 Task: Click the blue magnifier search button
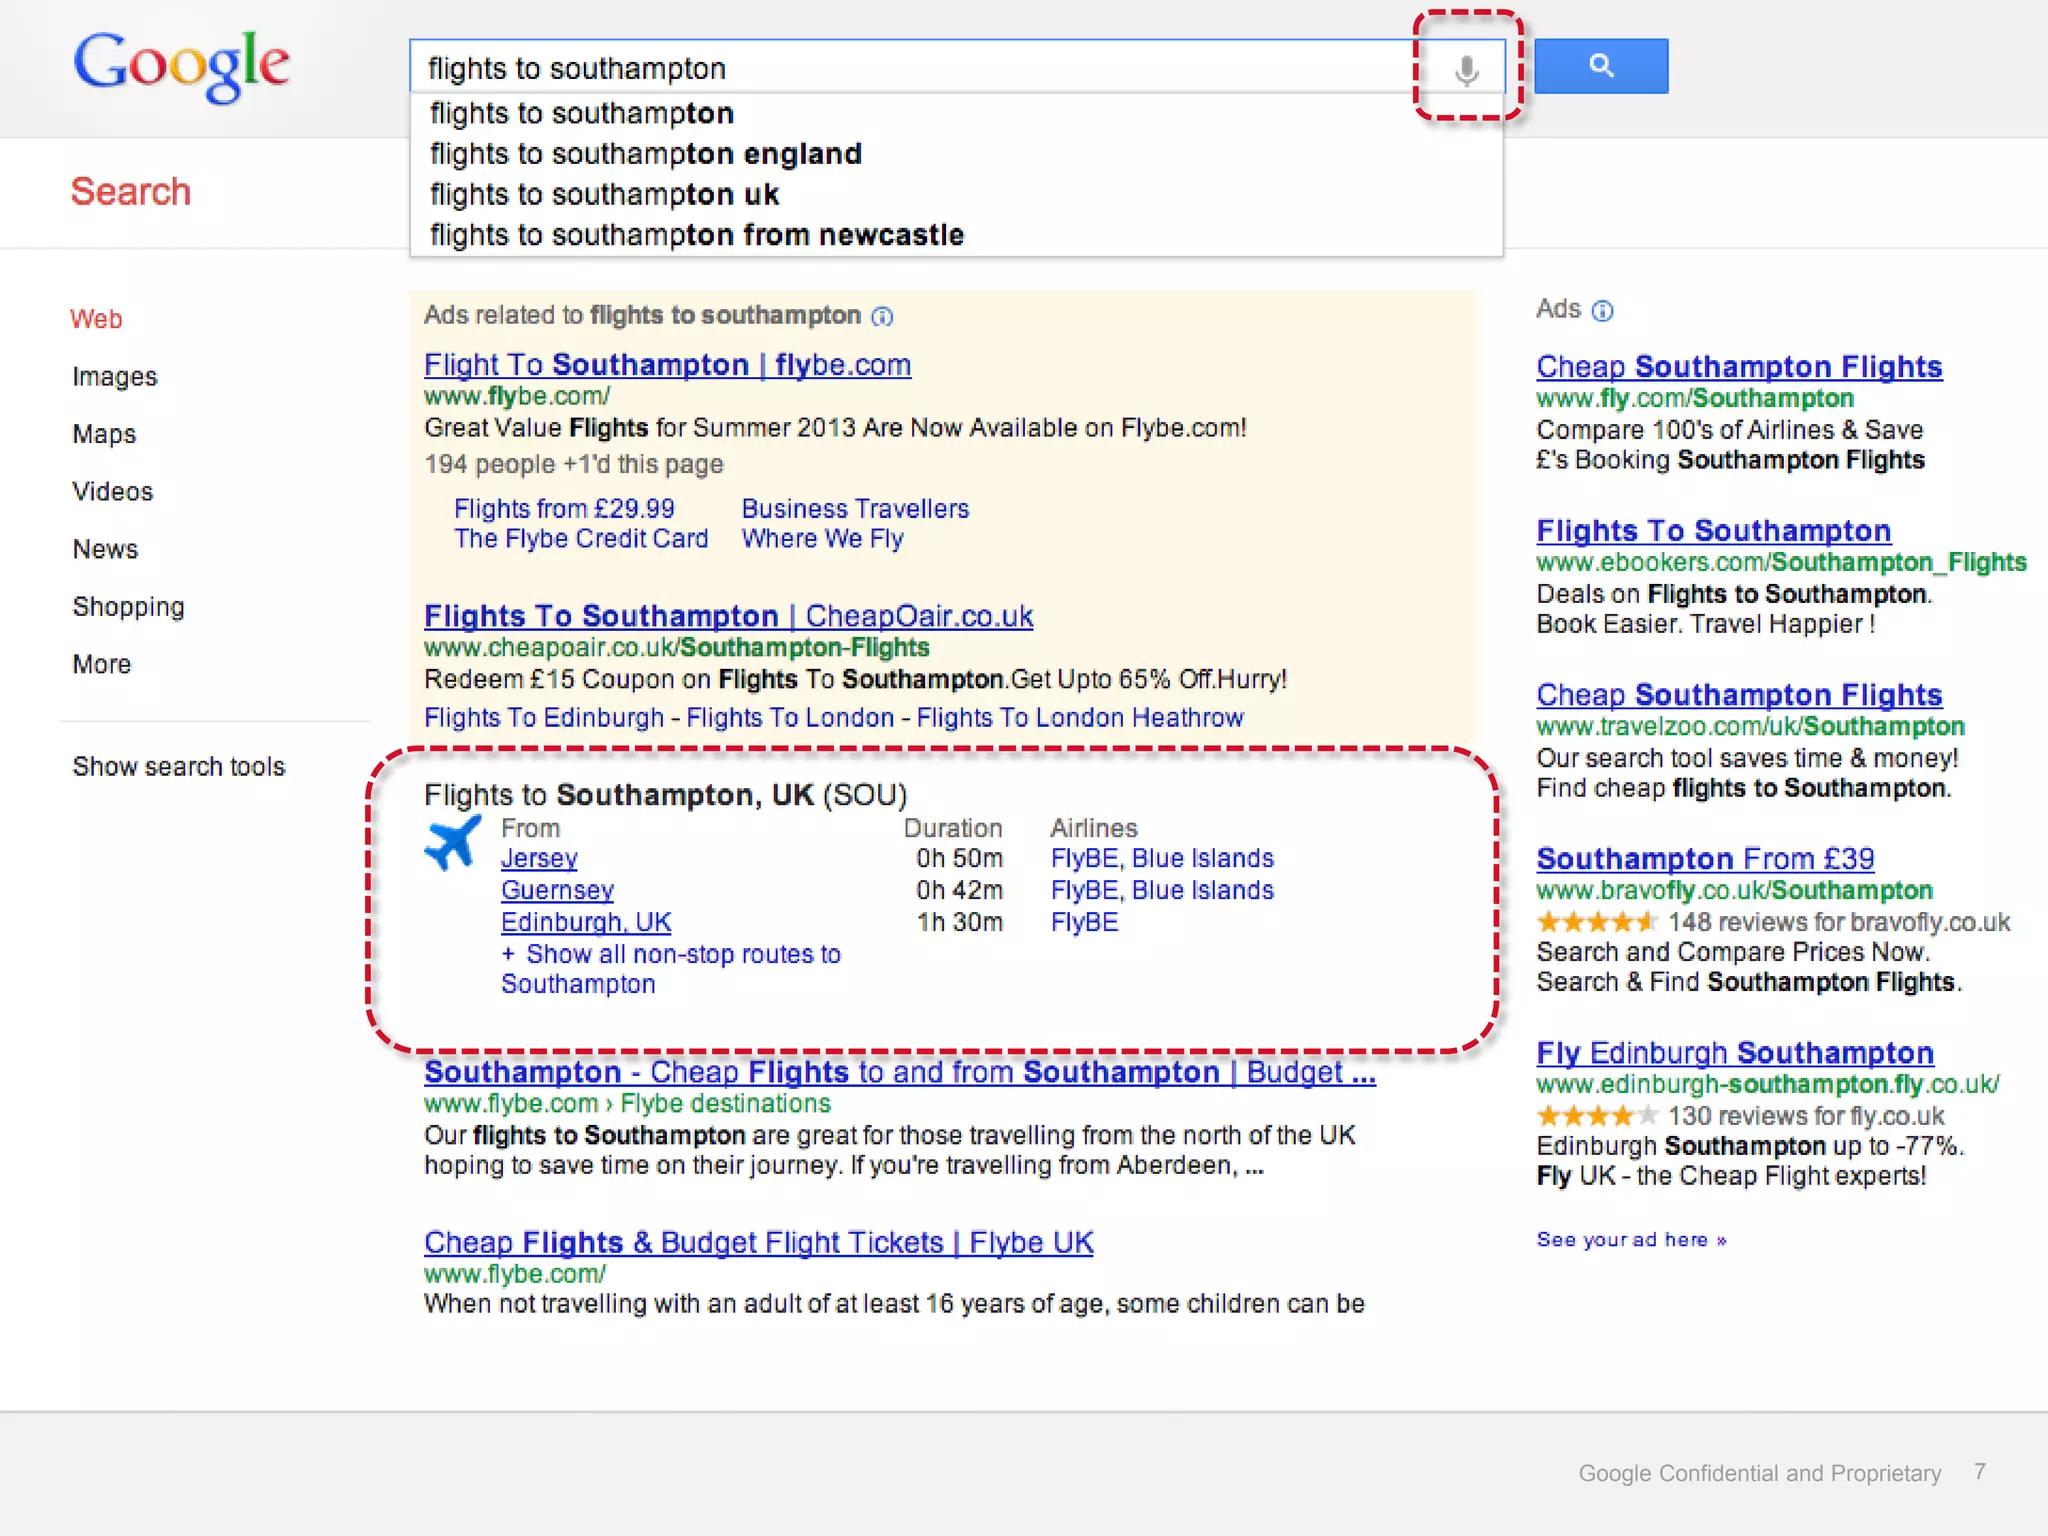[x=1601, y=66]
